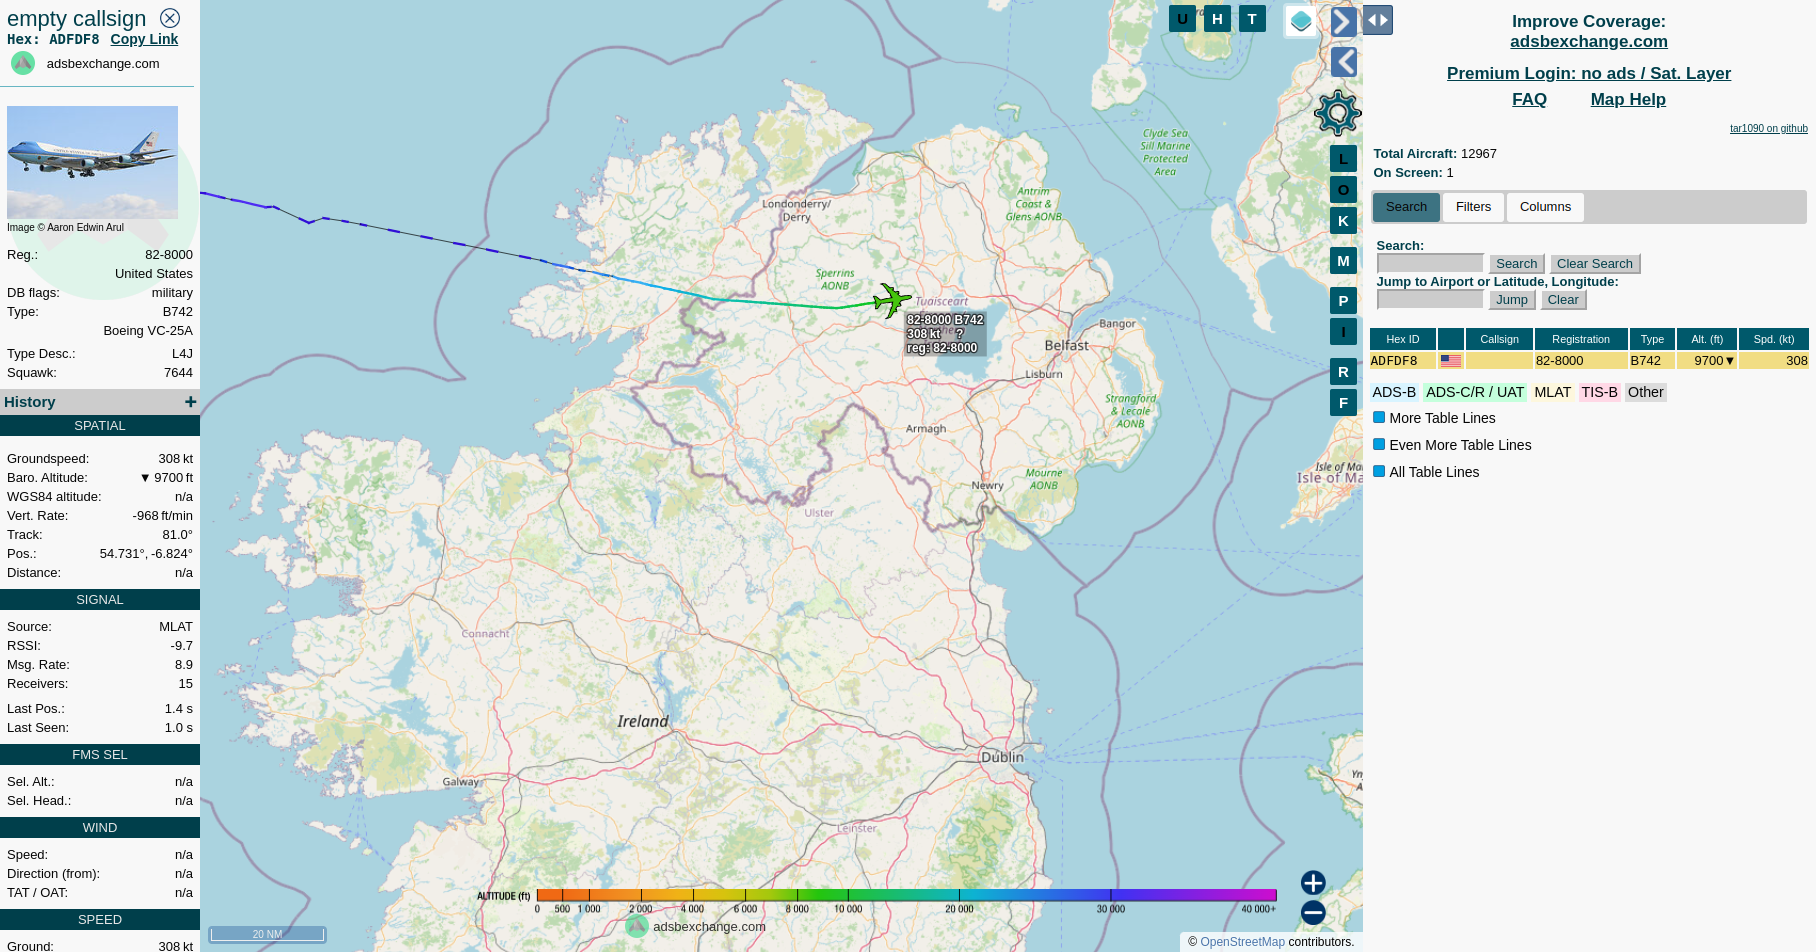Viewport: 1816px width, 952px height.
Task: Open the FAQ link
Action: 1529,99
